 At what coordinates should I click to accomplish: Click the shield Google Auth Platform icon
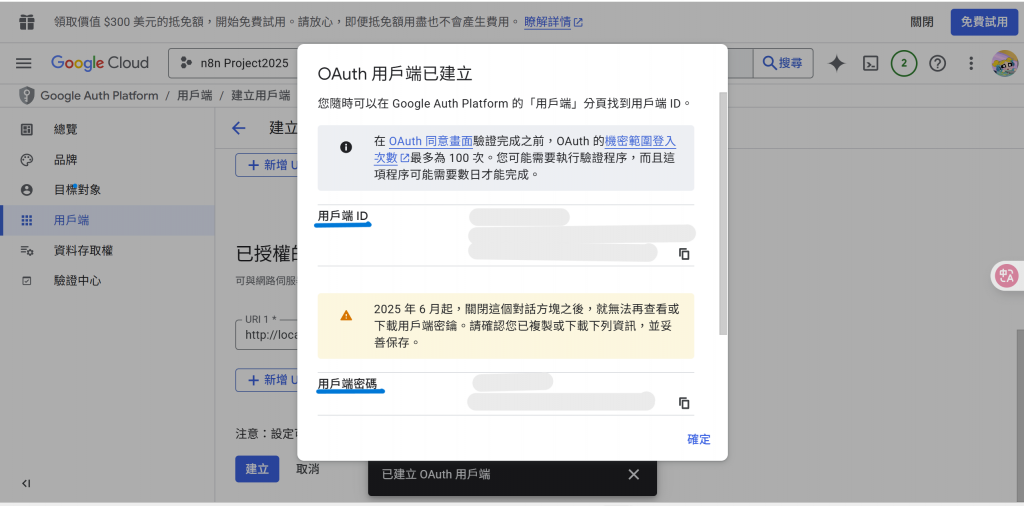tap(26, 95)
